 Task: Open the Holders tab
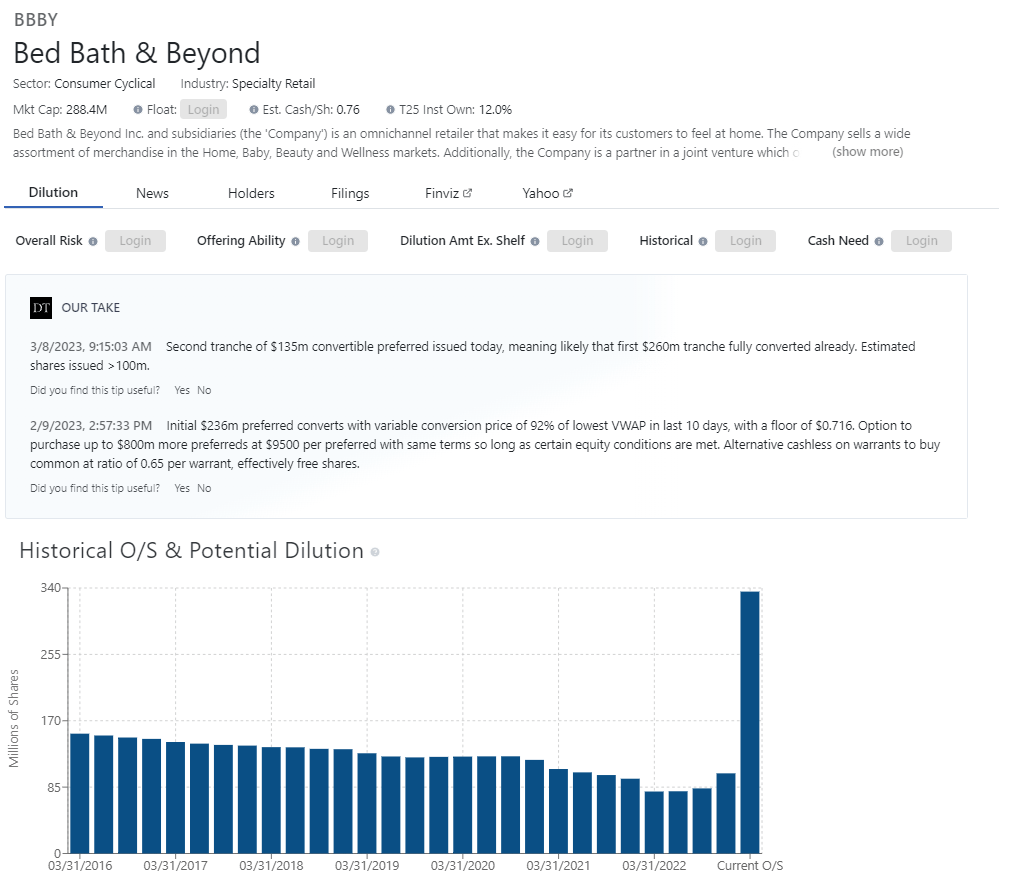click(x=251, y=193)
